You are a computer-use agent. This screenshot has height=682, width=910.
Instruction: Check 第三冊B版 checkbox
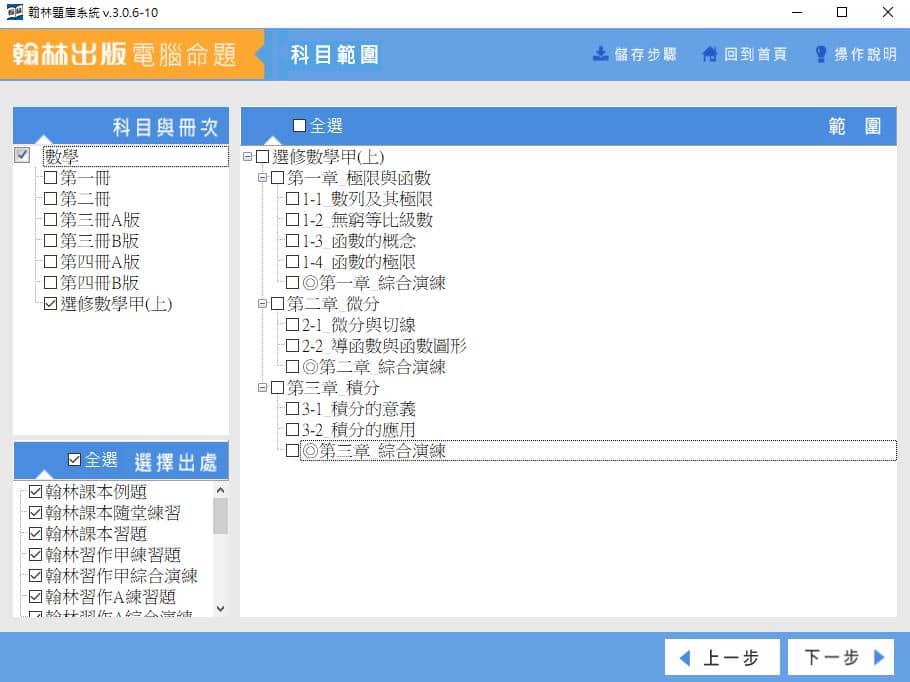[x=50, y=240]
